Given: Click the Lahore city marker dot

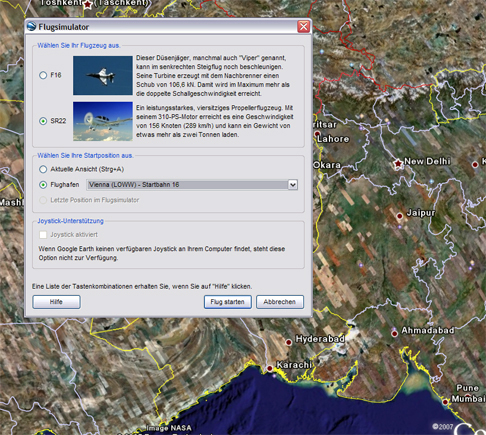Looking at the screenshot, I should [x=317, y=134].
